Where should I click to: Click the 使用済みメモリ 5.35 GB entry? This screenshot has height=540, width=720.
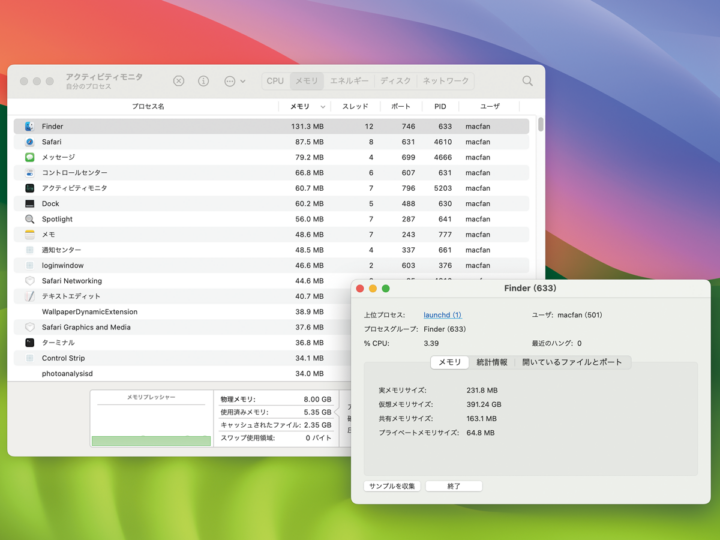pos(276,412)
